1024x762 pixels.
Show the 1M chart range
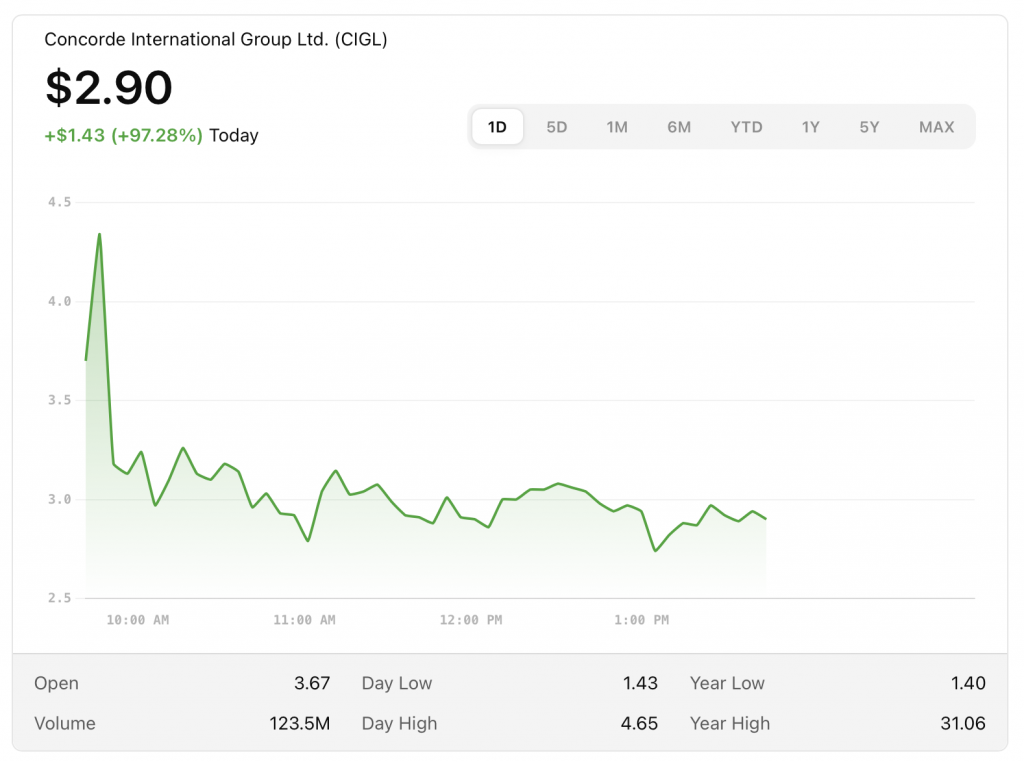(x=617, y=127)
